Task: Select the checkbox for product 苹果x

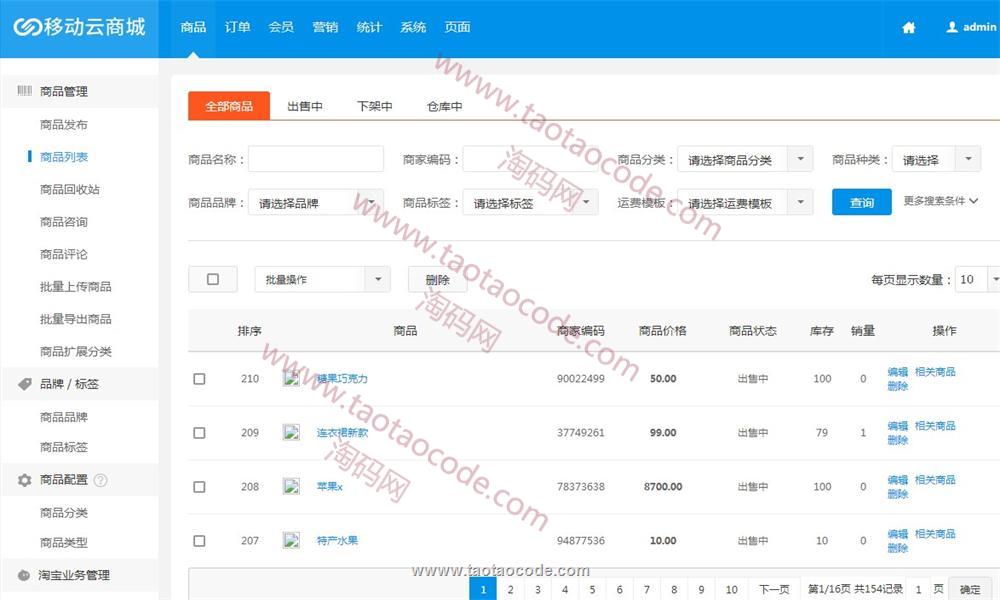Action: [199, 487]
